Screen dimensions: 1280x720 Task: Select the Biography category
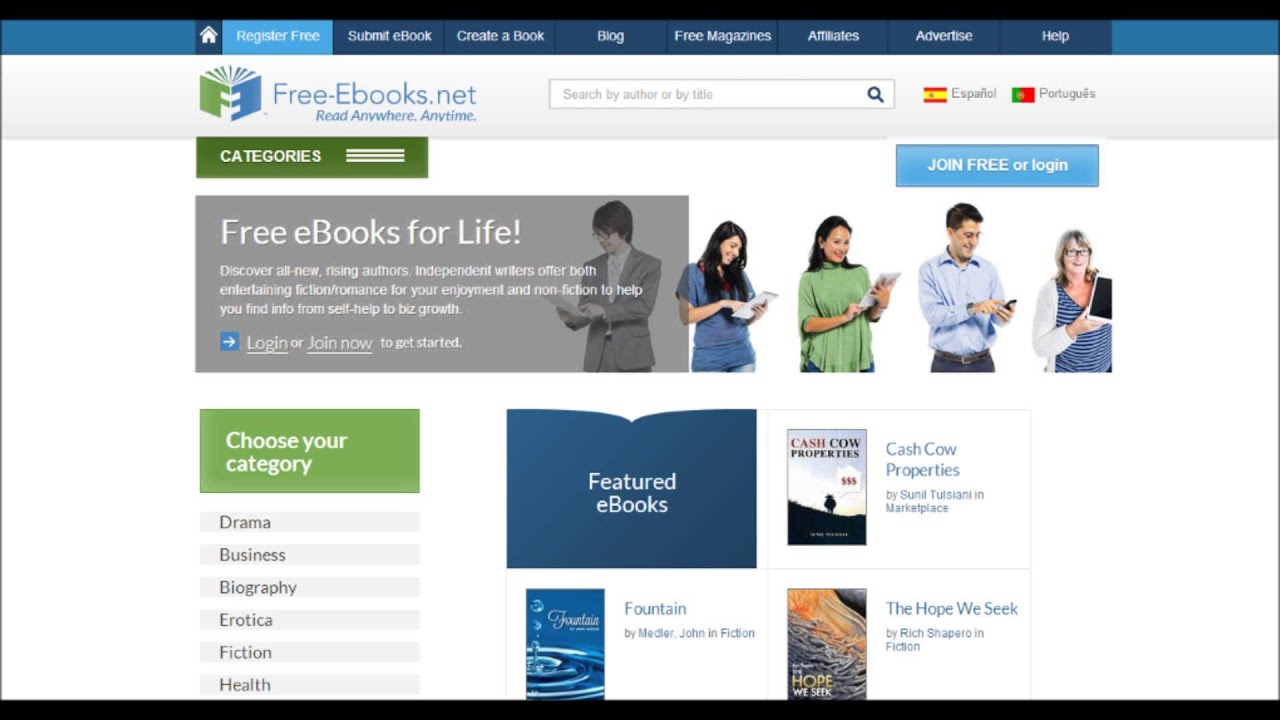click(310, 587)
